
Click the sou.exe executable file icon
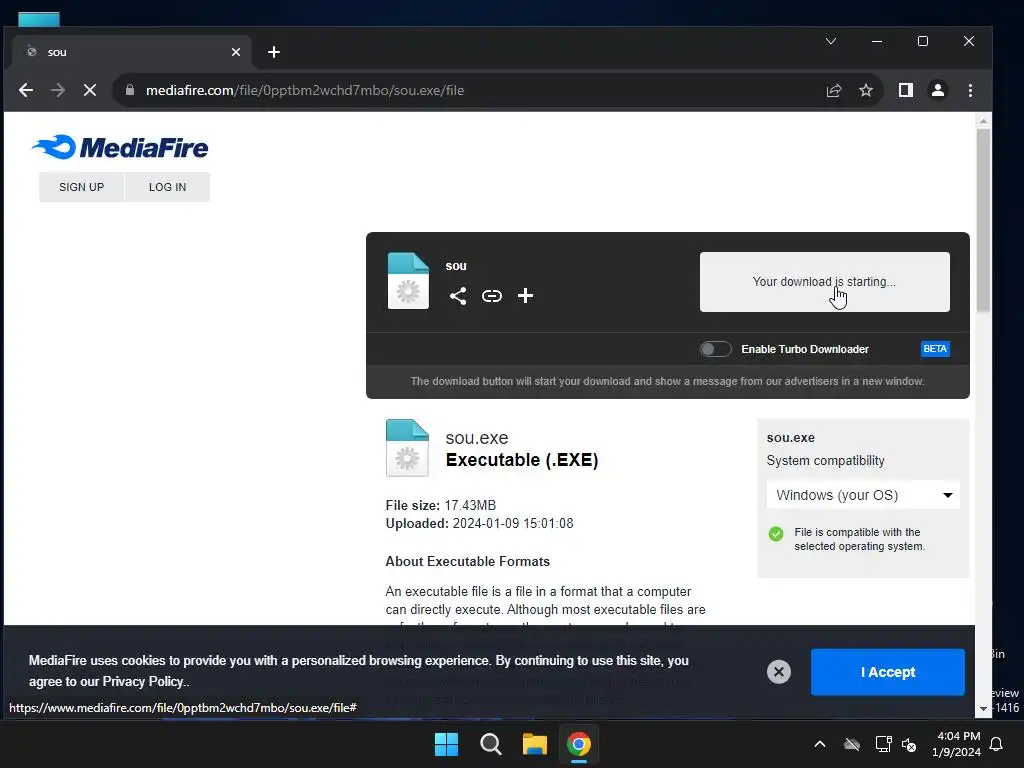[x=407, y=448]
